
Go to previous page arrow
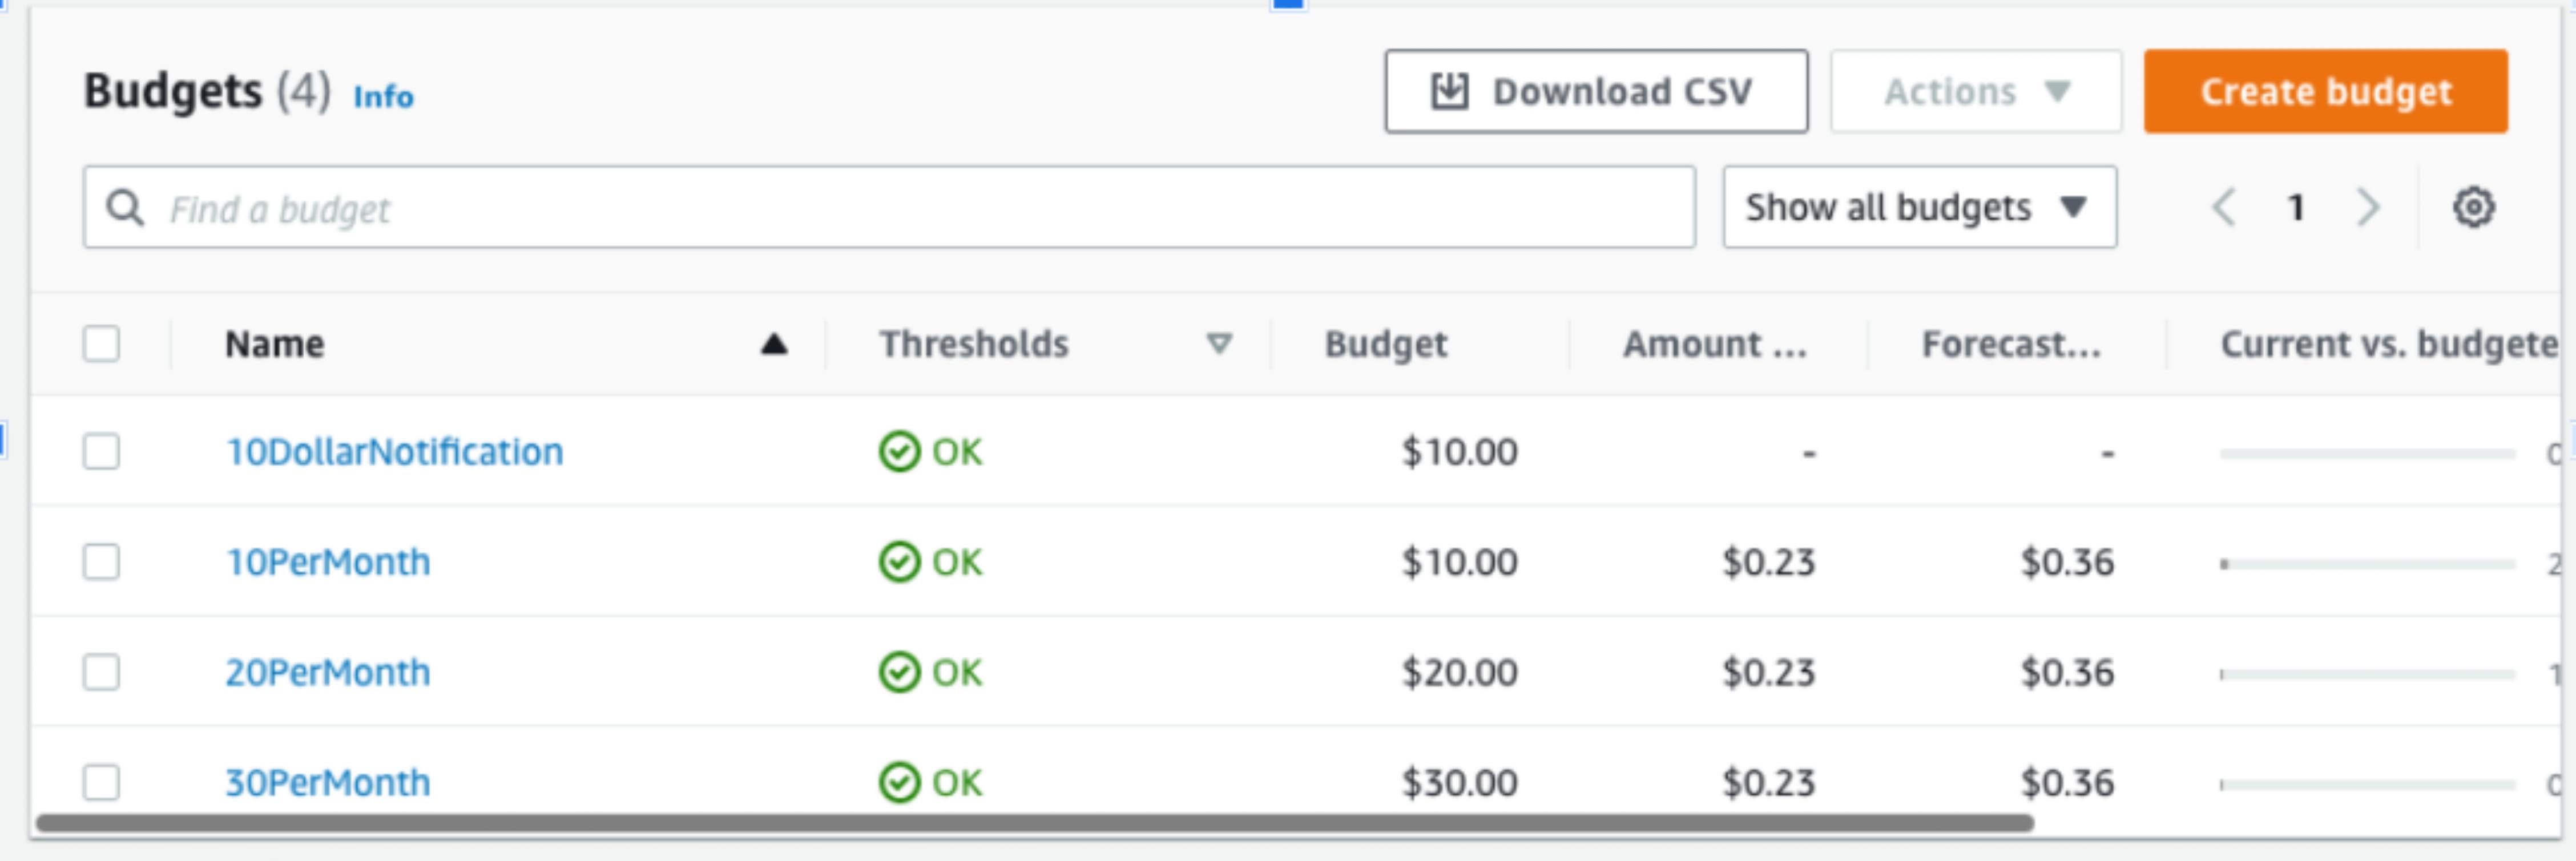click(2224, 208)
